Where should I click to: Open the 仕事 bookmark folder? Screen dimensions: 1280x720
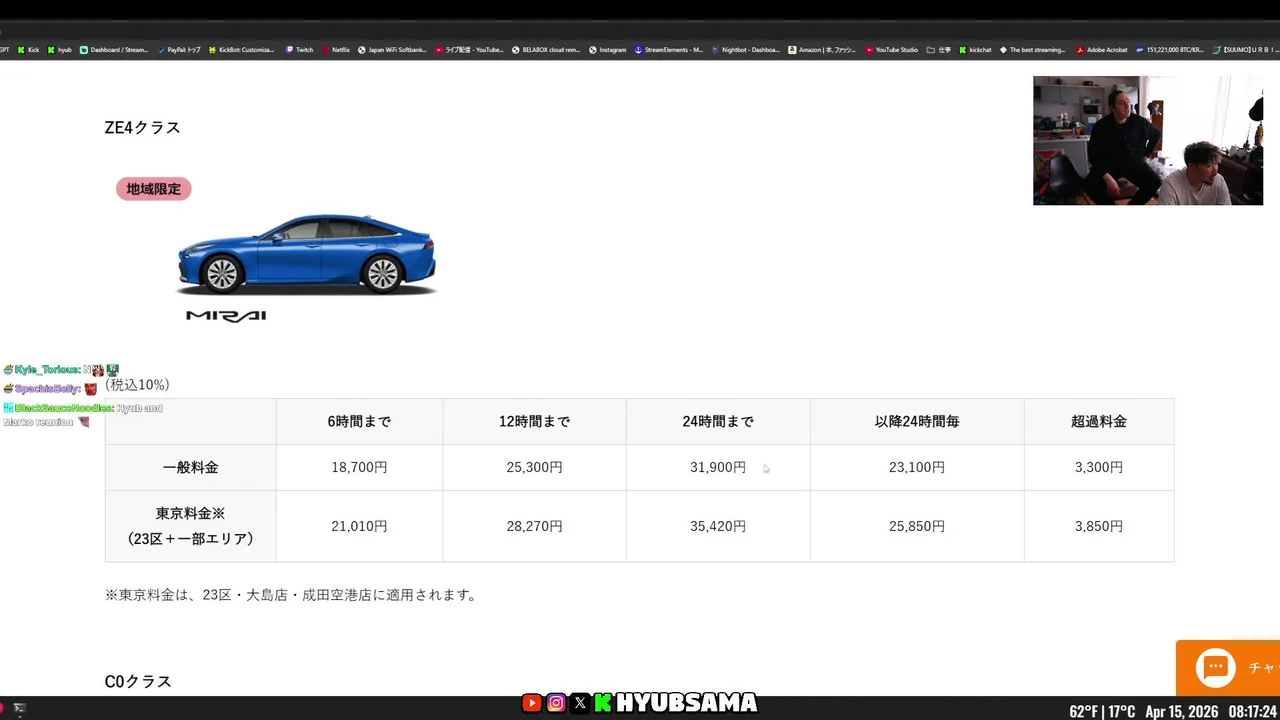[x=939, y=49]
